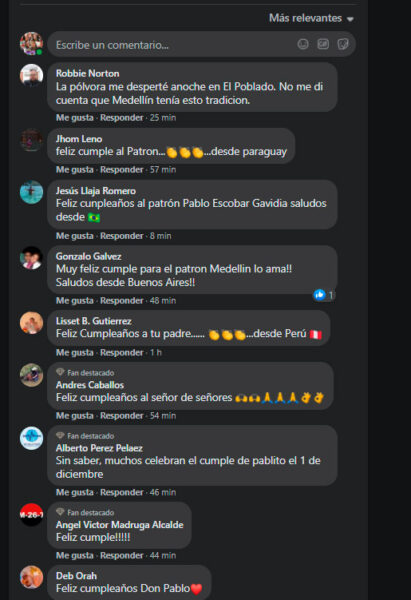Reply to Alberto Perez Pelaez's comment
411x600 pixels.
tap(122, 492)
